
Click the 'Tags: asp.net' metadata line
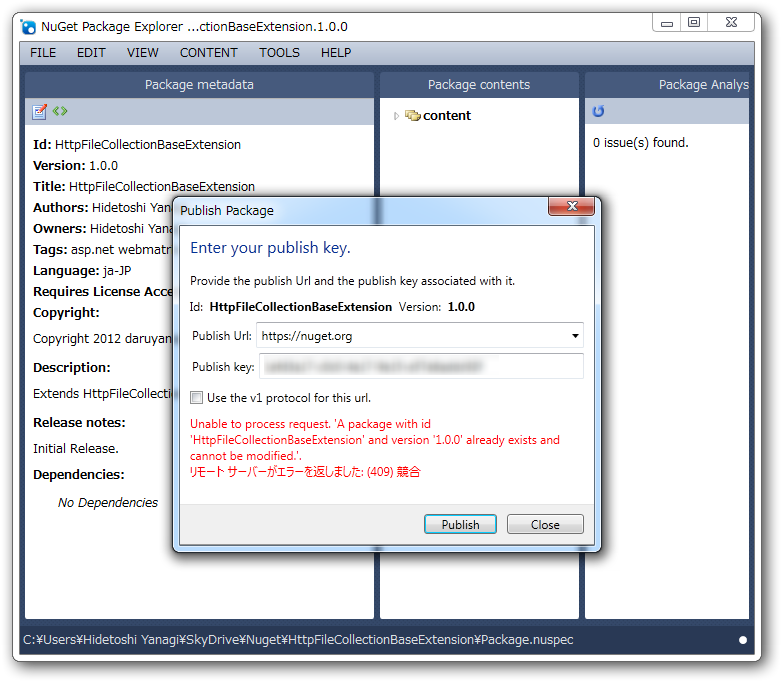click(102, 250)
